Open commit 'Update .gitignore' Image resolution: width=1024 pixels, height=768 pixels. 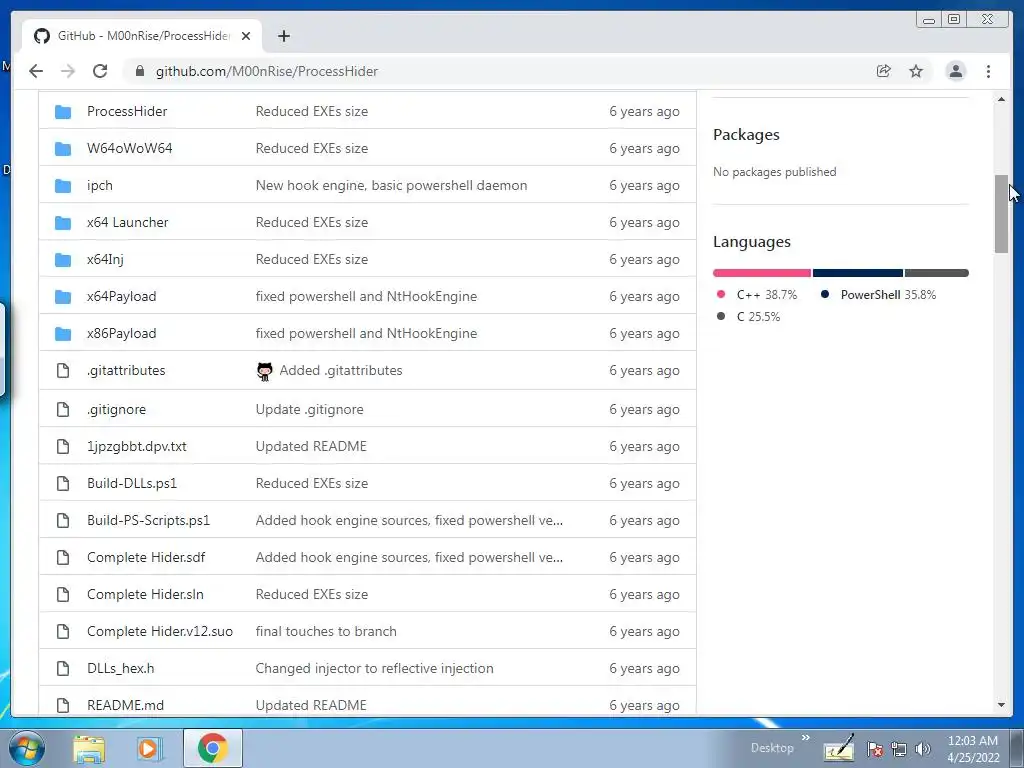point(310,409)
